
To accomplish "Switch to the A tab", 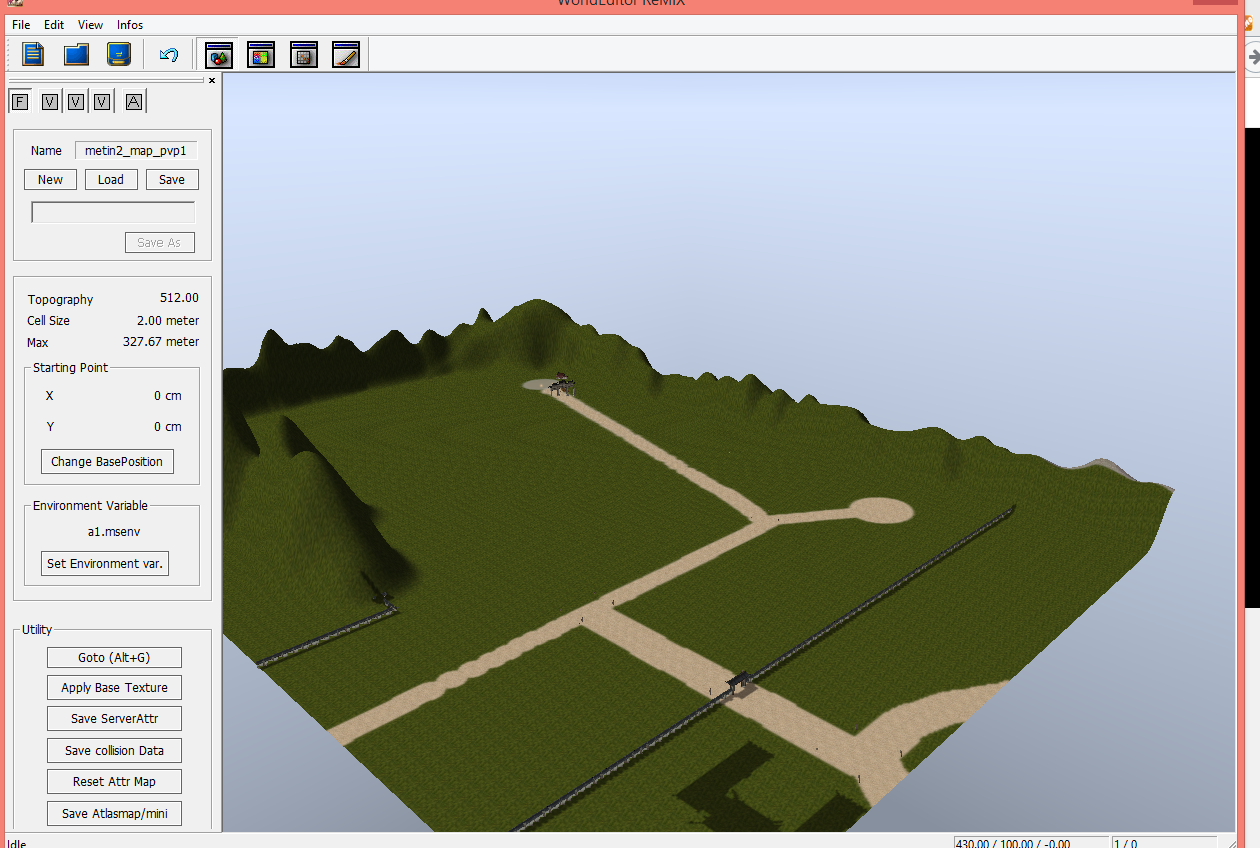I will 134,101.
